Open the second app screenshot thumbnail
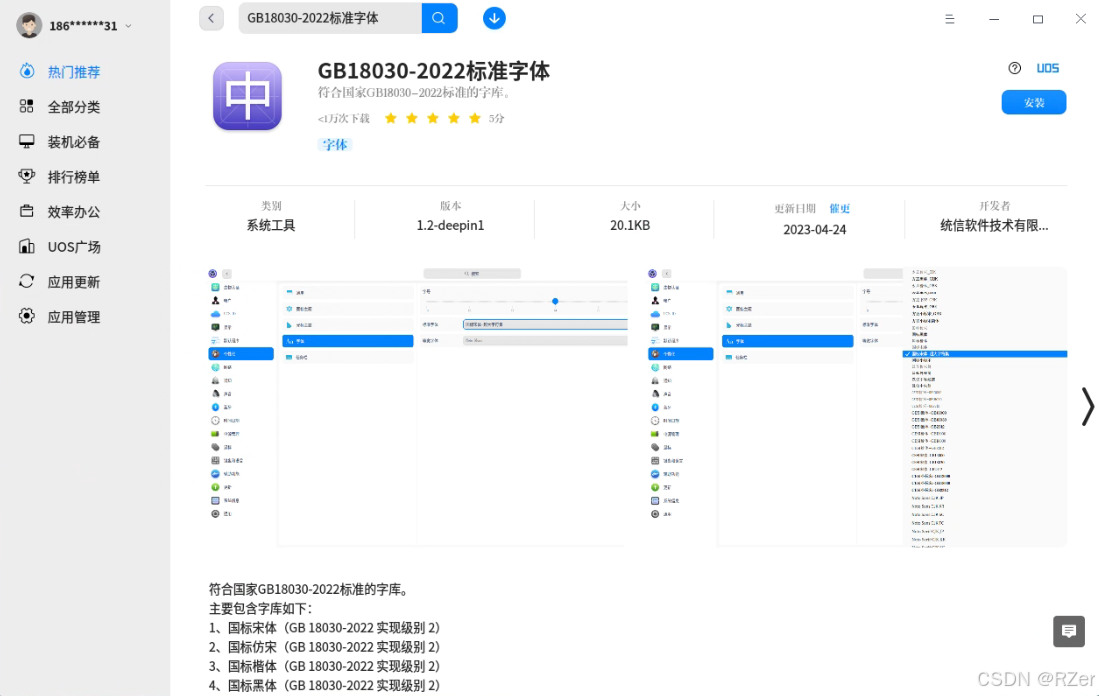 pyautogui.click(x=856, y=407)
